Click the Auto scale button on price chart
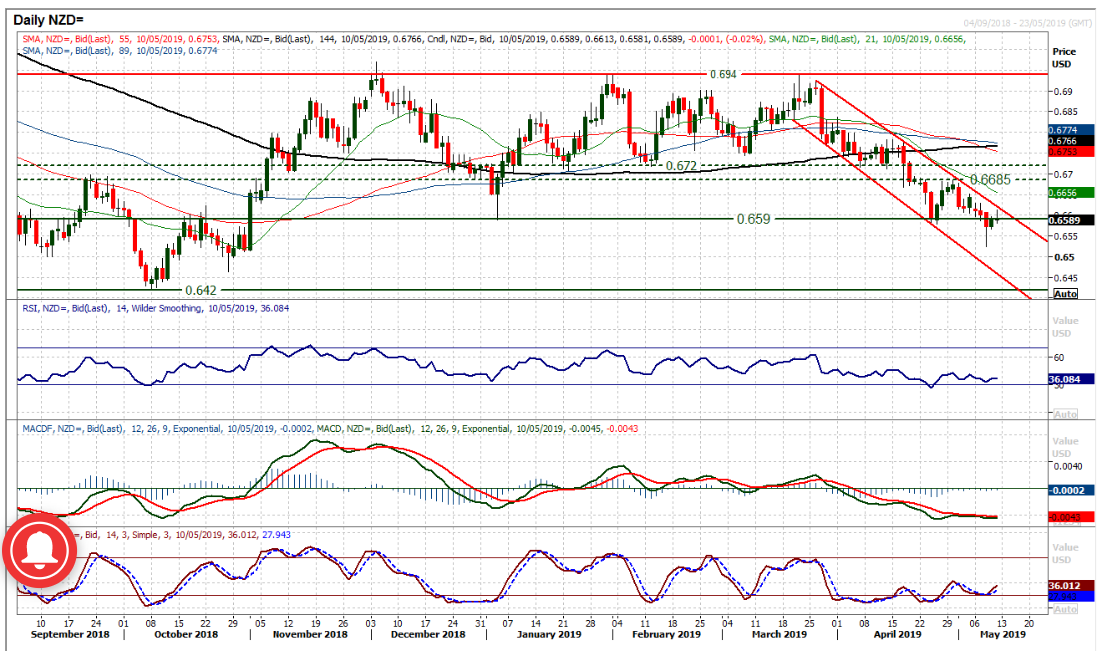This screenshot has width=1120, height=651. pos(1066,294)
